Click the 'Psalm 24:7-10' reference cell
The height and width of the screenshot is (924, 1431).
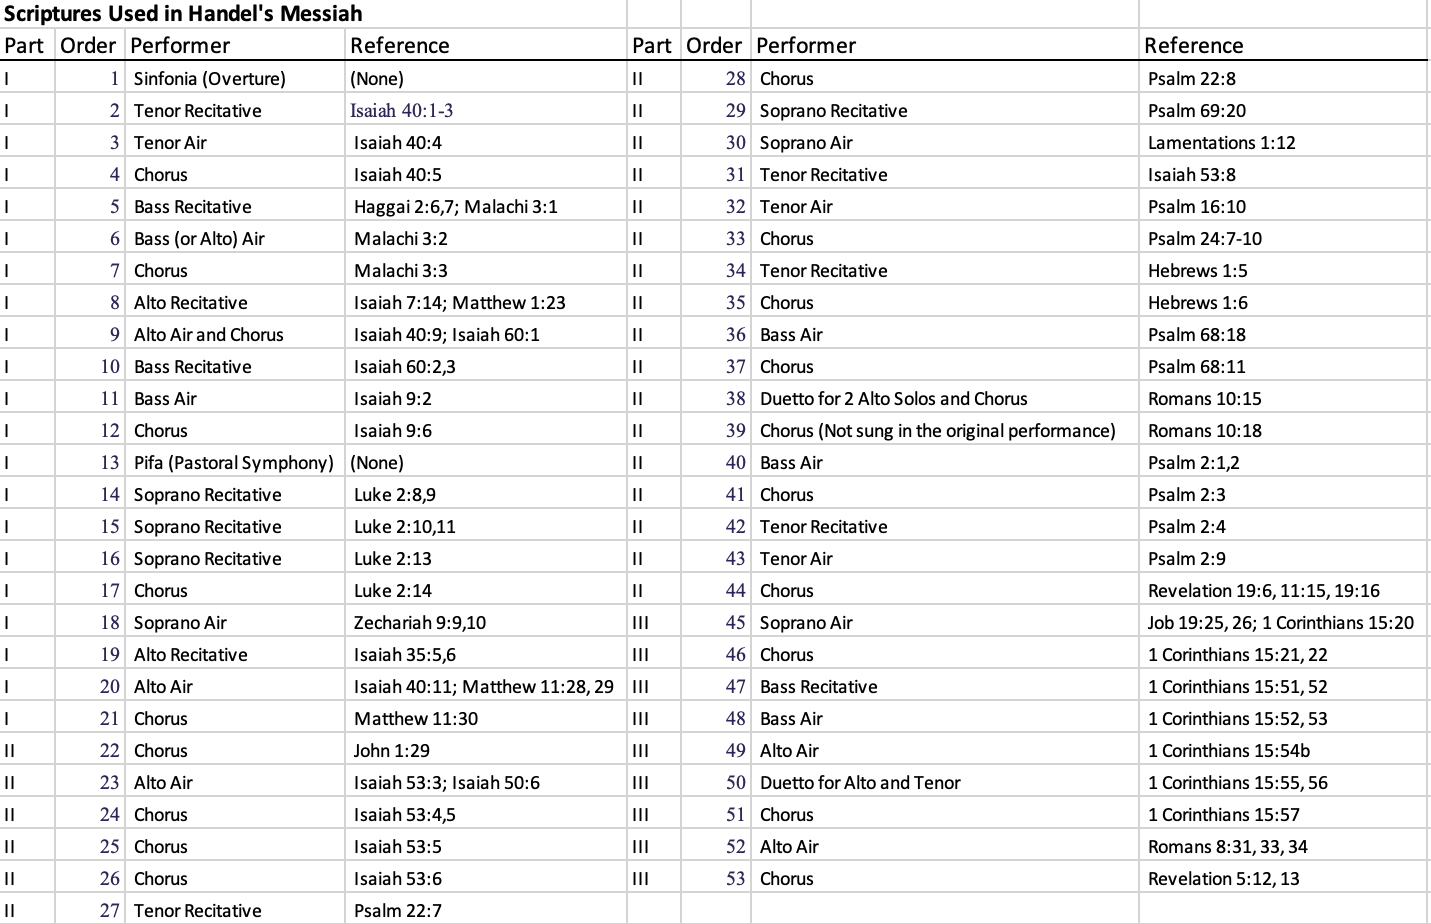1204,239
